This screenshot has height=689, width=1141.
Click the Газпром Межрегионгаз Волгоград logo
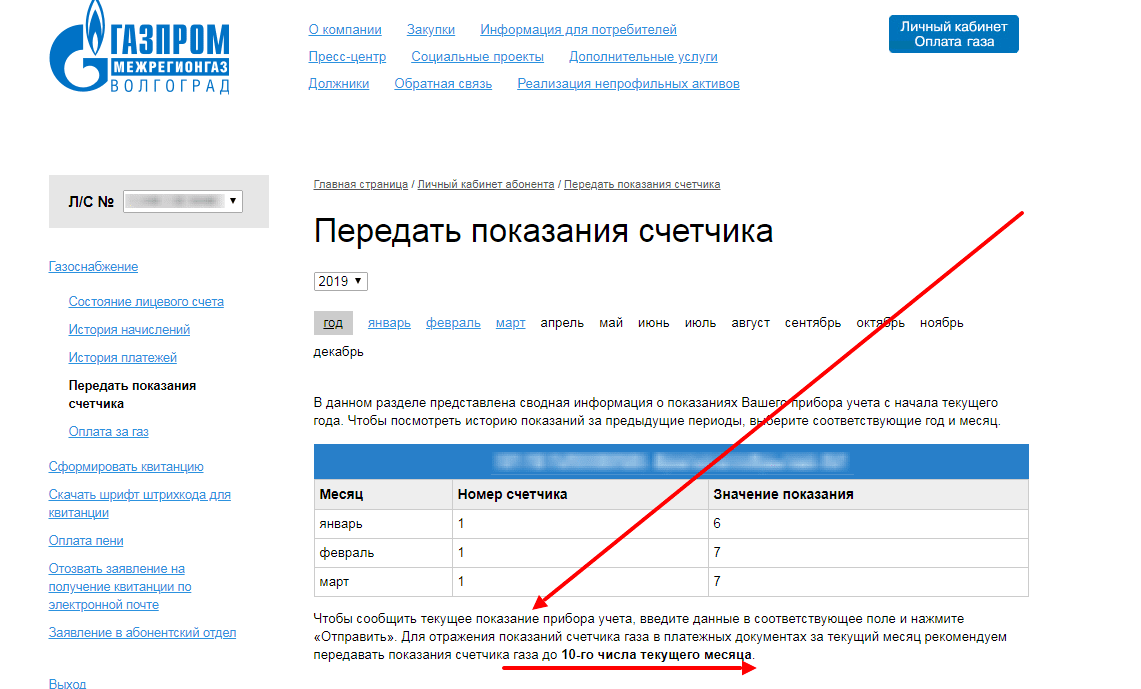tap(140, 47)
